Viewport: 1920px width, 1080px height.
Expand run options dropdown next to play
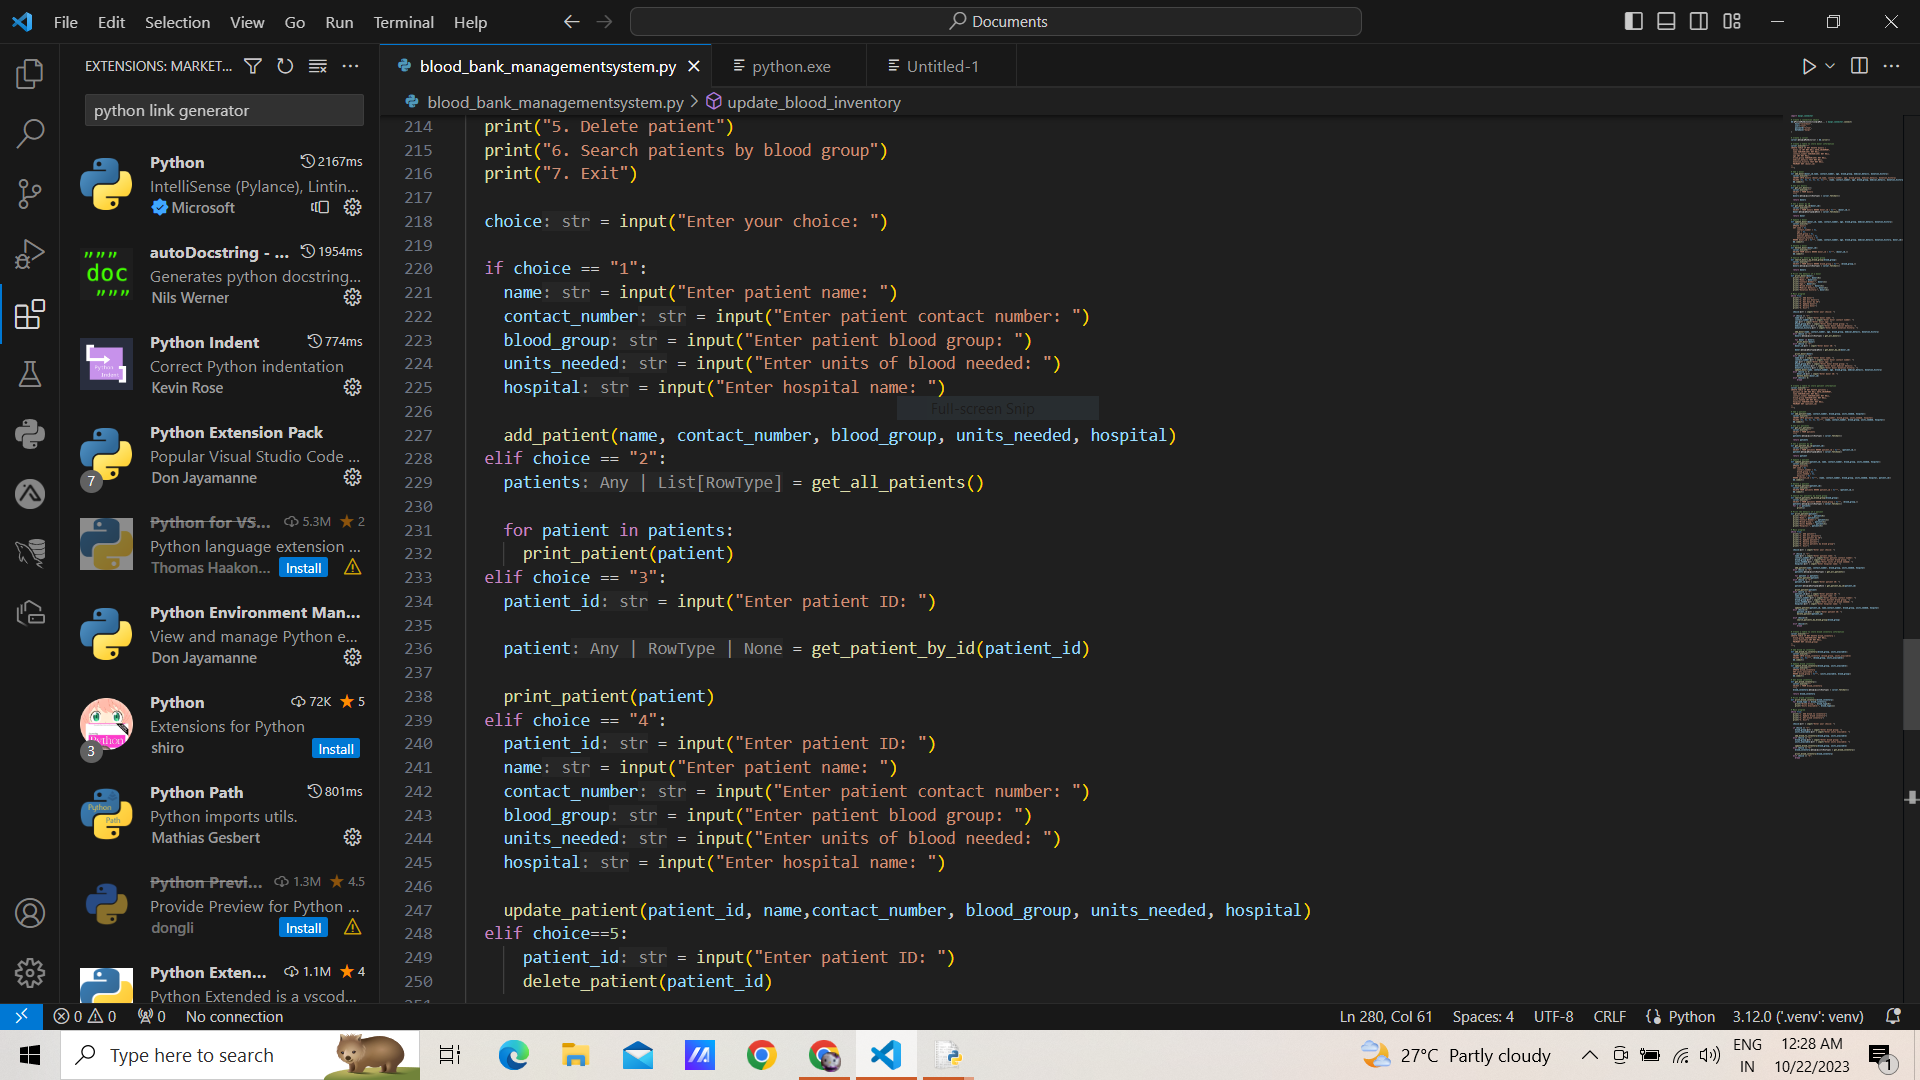point(1830,66)
